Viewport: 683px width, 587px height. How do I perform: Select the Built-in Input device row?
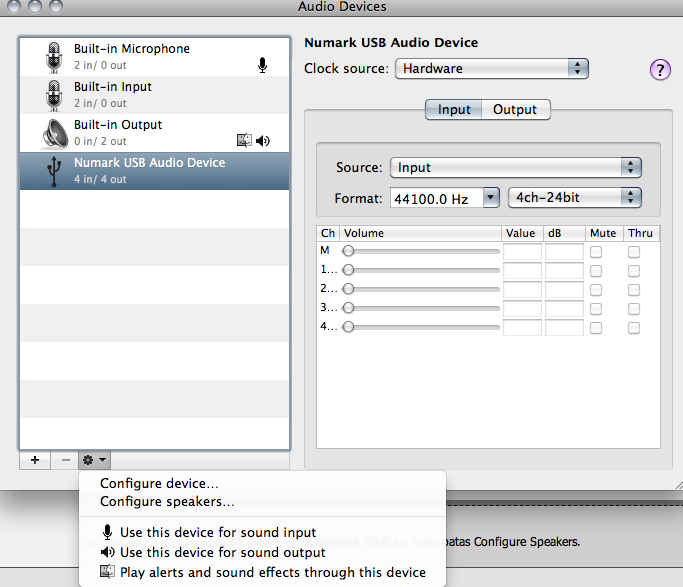coord(155,95)
